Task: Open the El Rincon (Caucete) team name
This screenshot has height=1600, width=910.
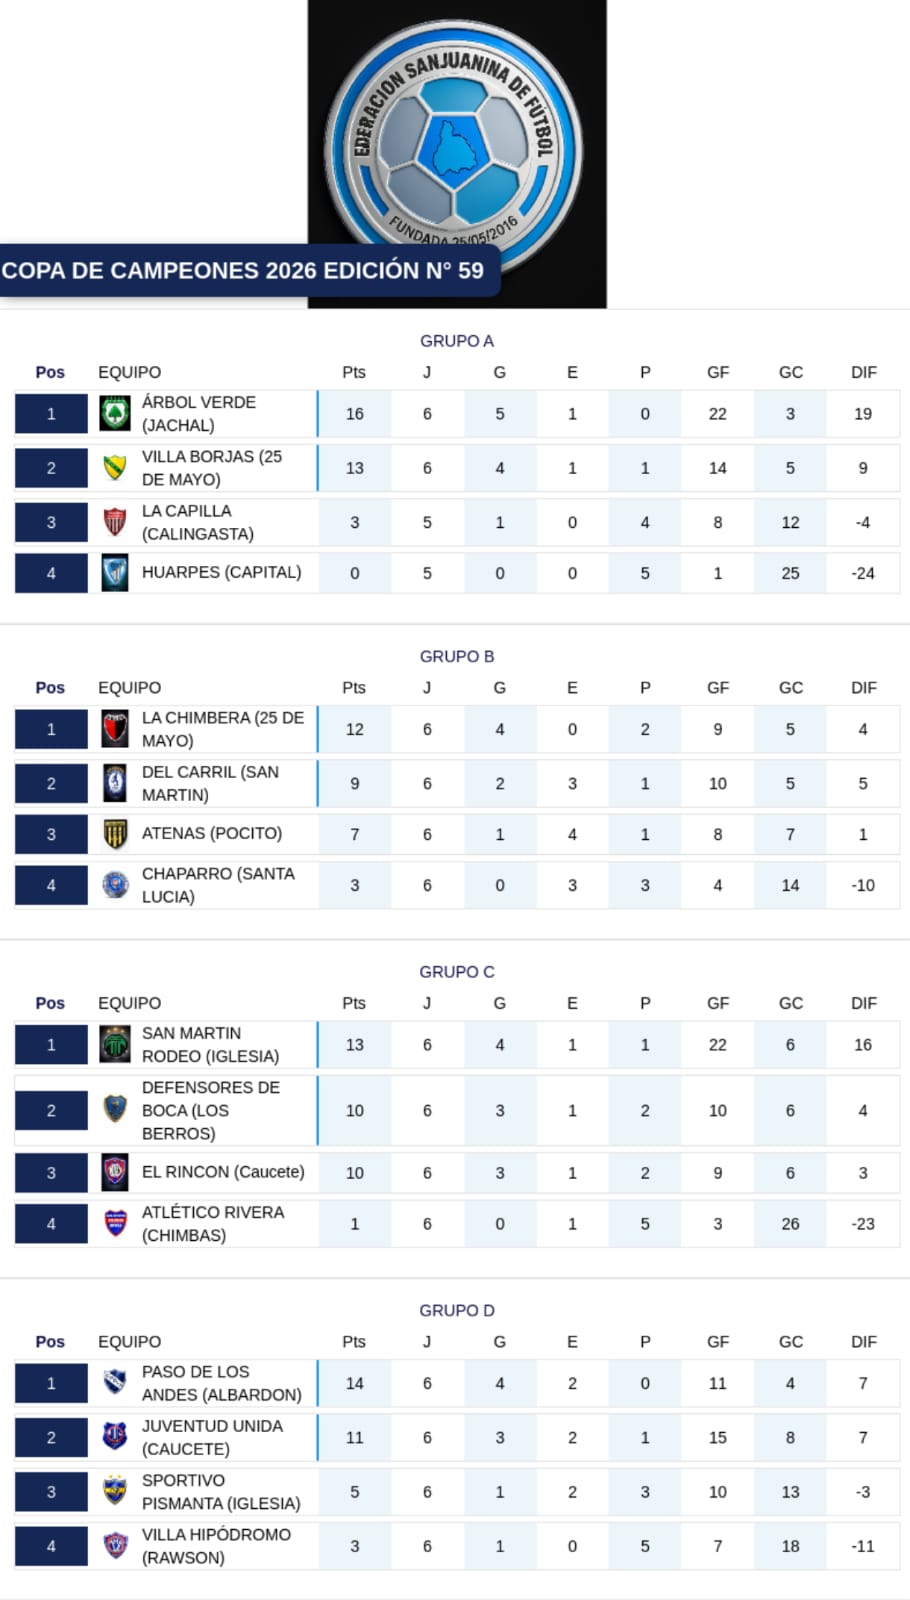Action: [223, 1172]
